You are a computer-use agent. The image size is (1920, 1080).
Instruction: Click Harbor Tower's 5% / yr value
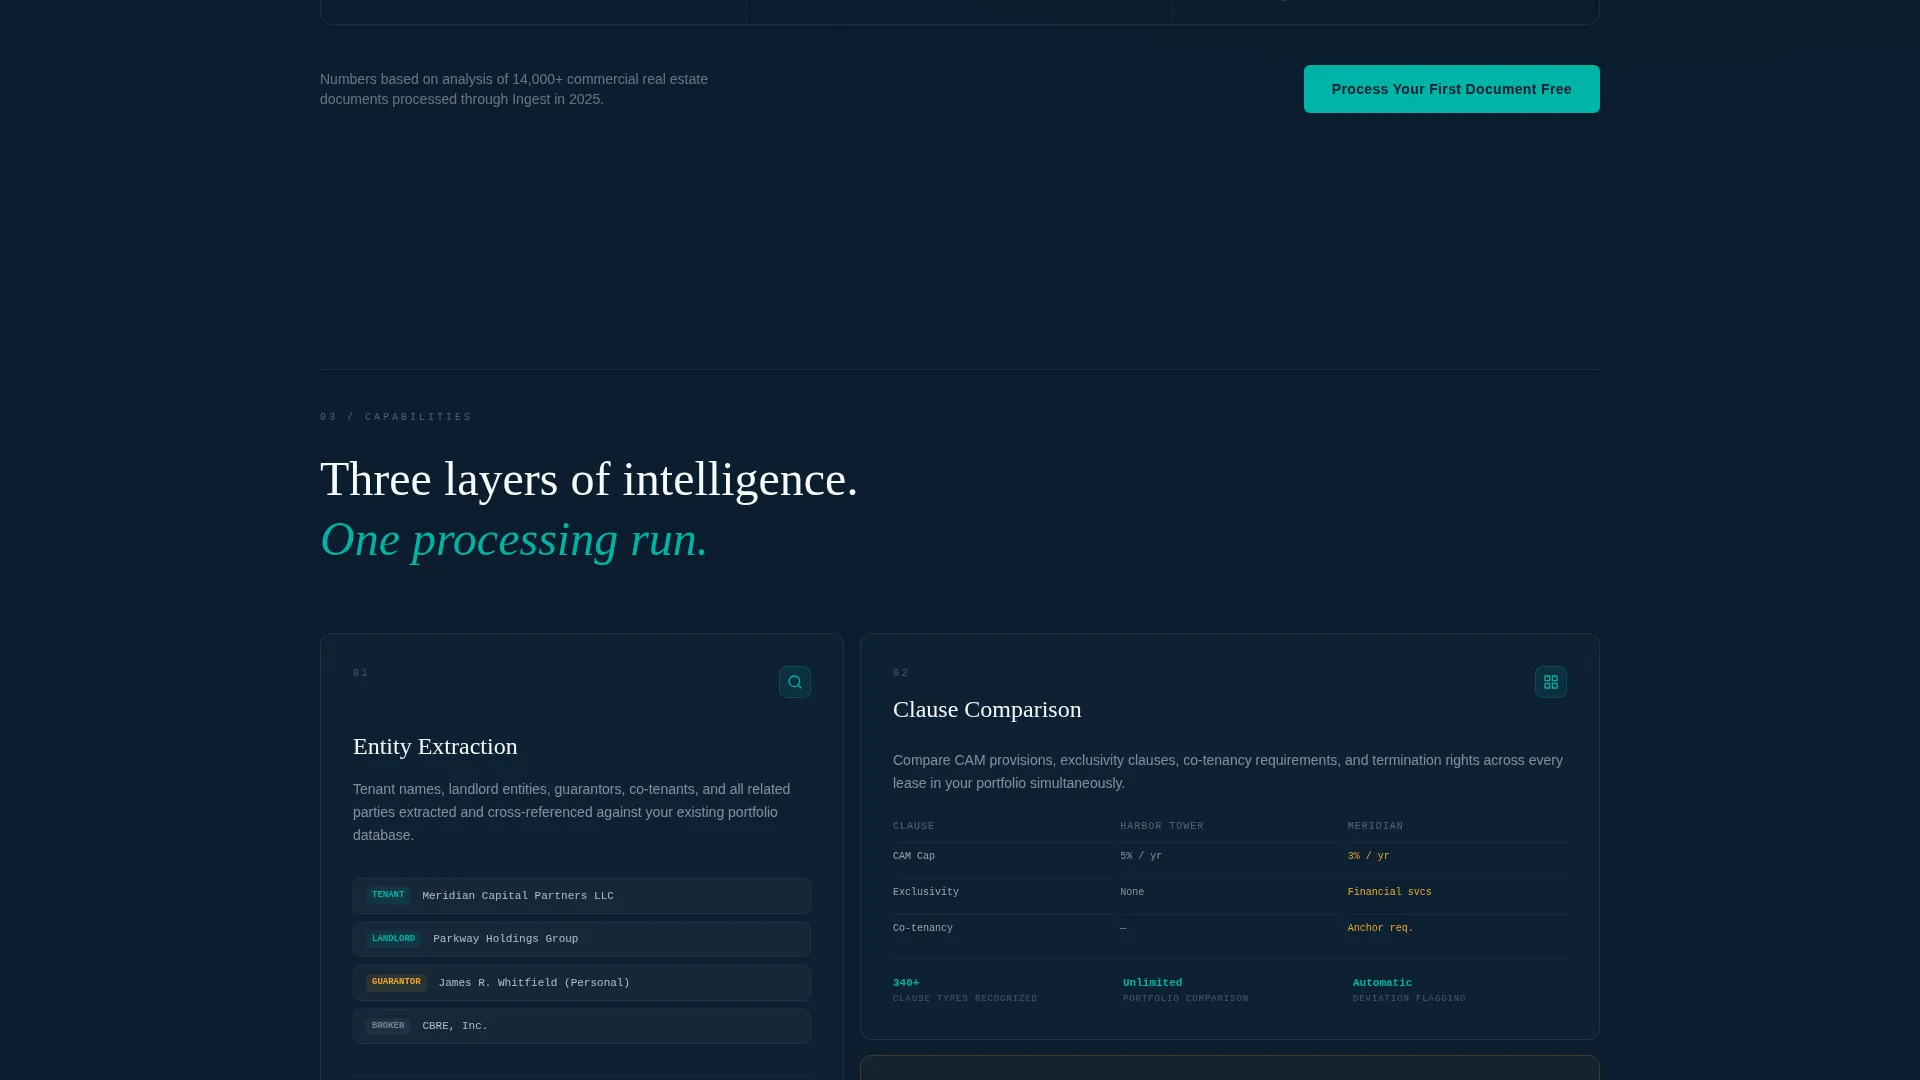tap(1141, 856)
